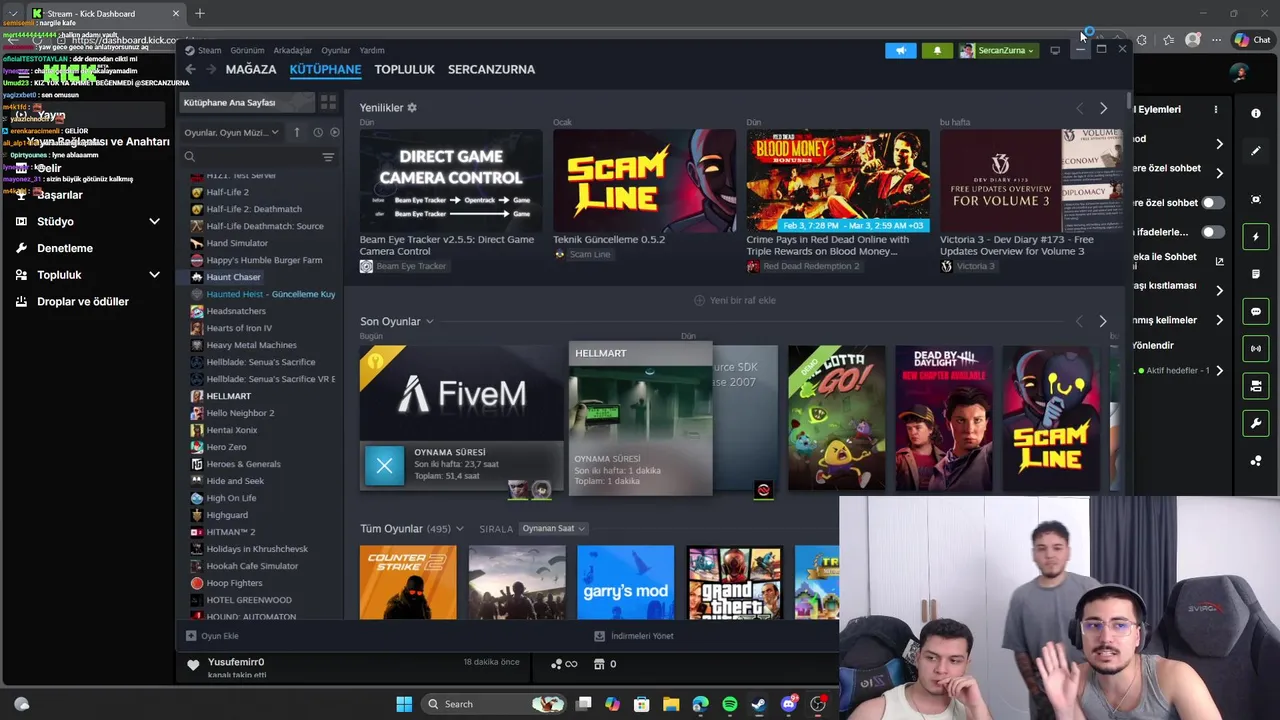
Task: Filter ready-to-play games icon
Action: tap(334, 132)
